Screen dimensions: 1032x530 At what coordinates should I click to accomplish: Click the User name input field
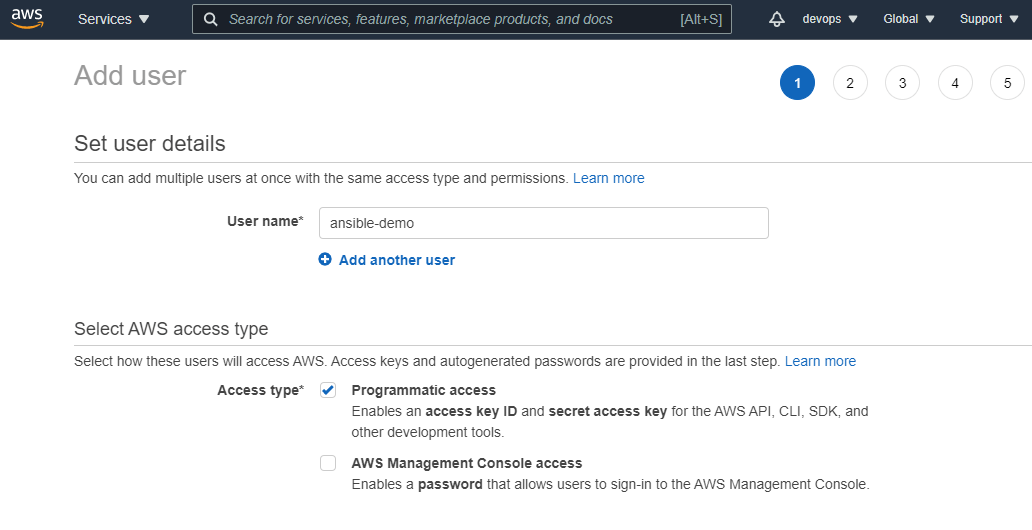(x=543, y=223)
